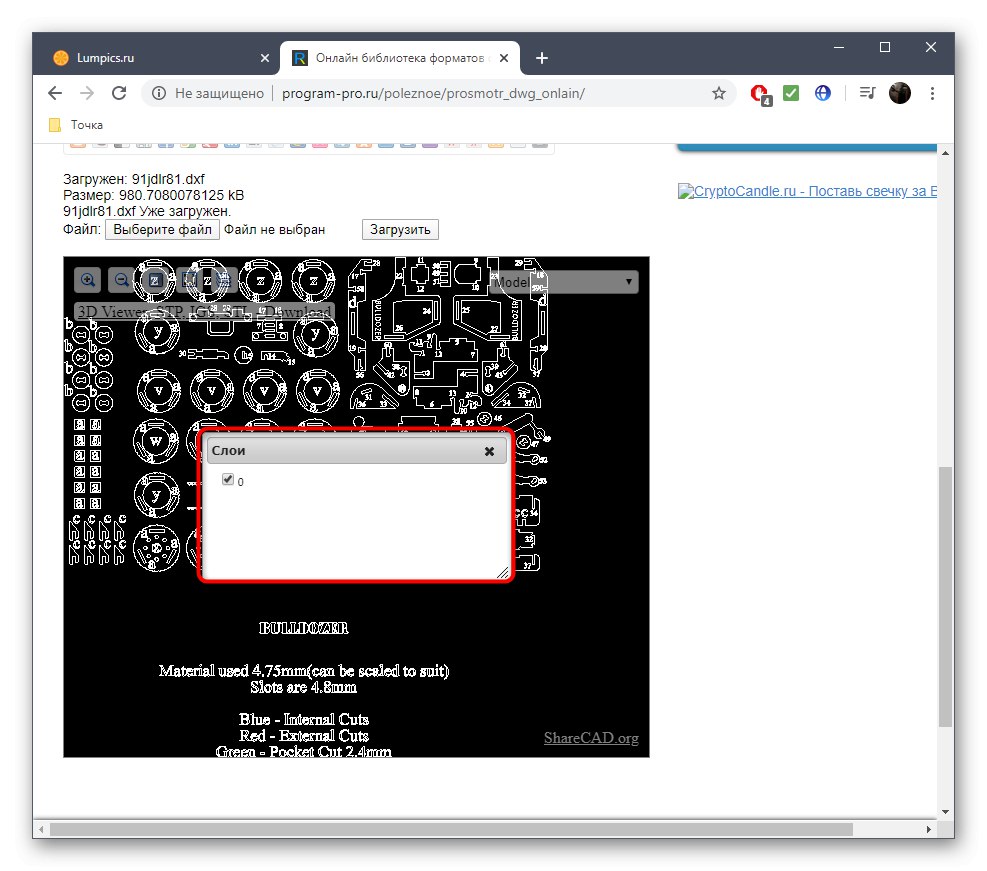This screenshot has width=987, height=871.
Task: Click the 'Размер: 980.7080078125 kB' text
Action: 153,195
